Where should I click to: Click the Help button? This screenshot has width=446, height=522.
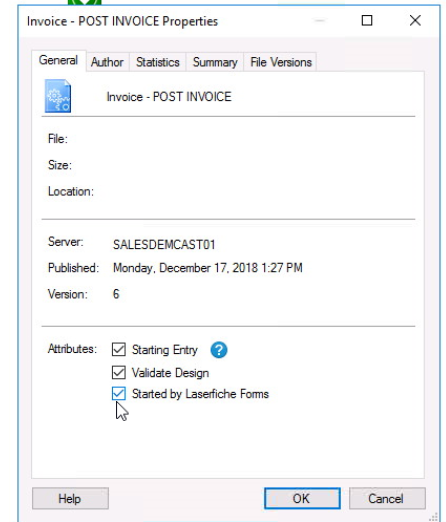point(70,498)
